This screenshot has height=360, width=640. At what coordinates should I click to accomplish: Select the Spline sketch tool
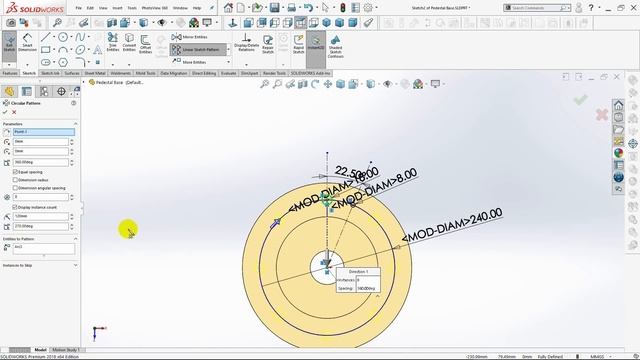tap(80, 38)
